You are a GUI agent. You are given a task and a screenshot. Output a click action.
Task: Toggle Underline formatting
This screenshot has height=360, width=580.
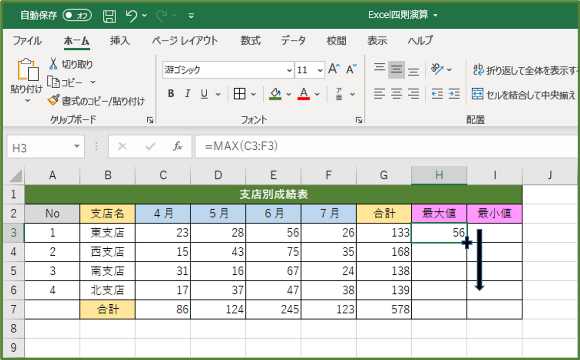[204, 94]
